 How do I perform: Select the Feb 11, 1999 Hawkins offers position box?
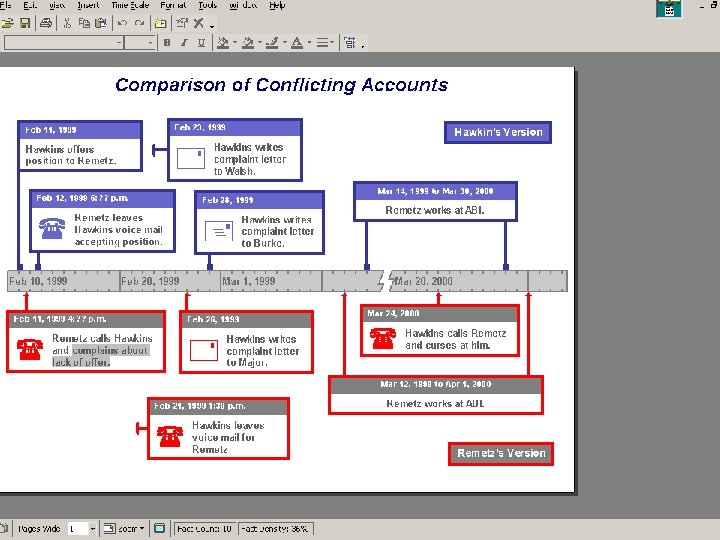[80, 146]
